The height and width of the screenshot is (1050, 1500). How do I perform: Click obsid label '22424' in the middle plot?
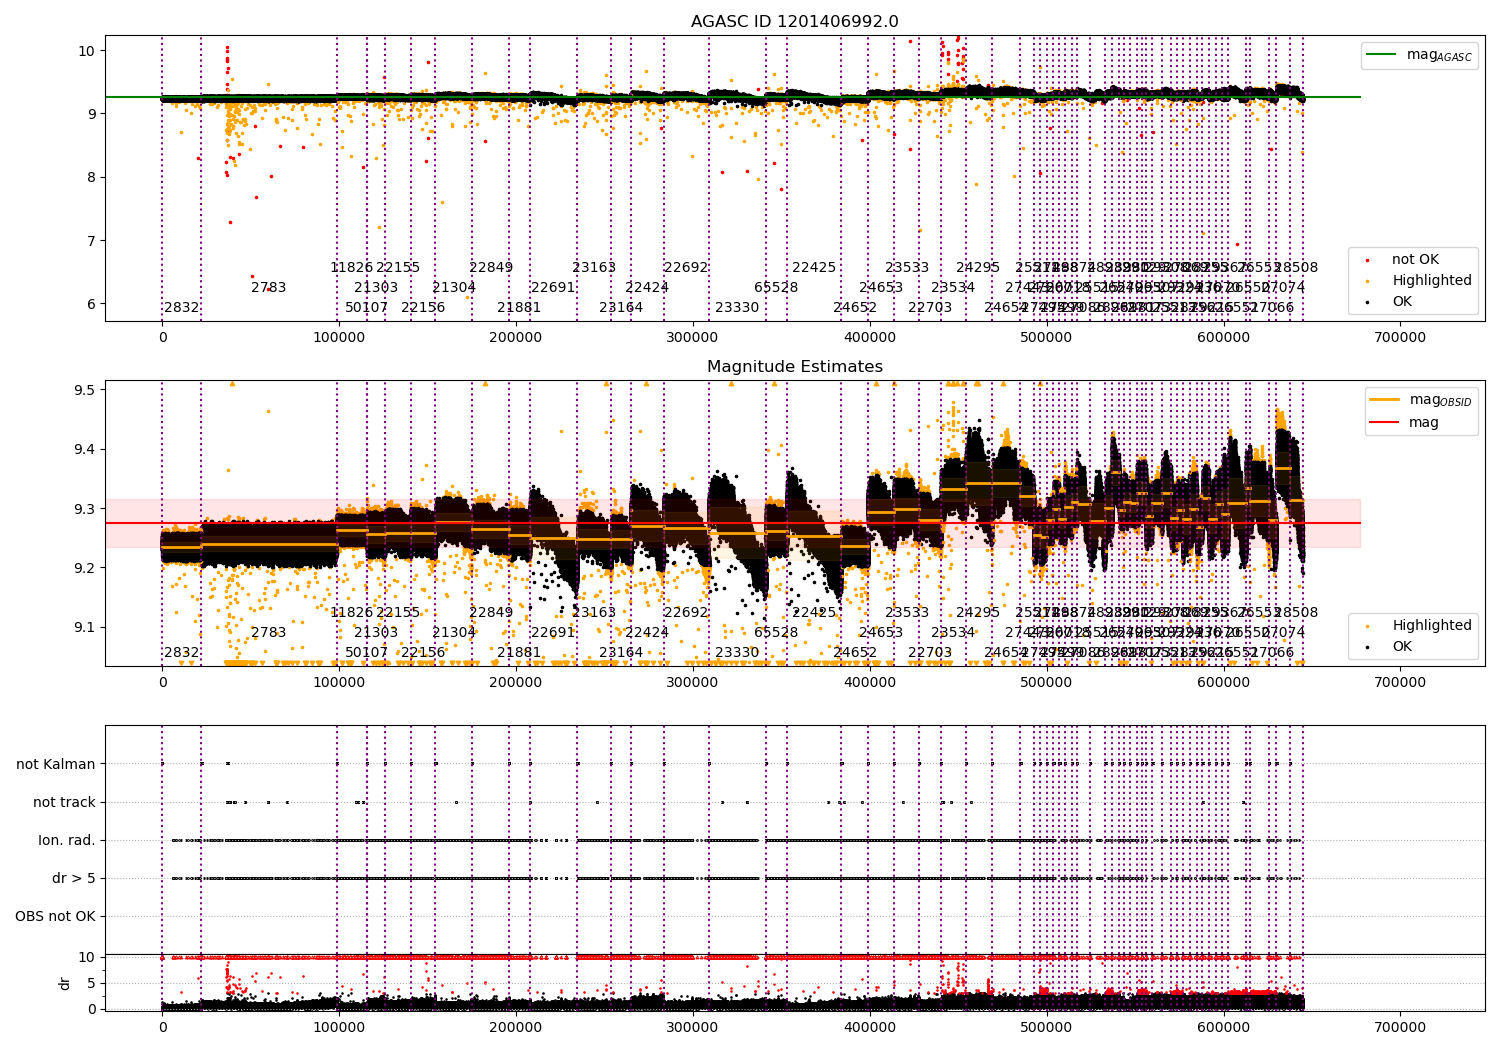point(647,632)
